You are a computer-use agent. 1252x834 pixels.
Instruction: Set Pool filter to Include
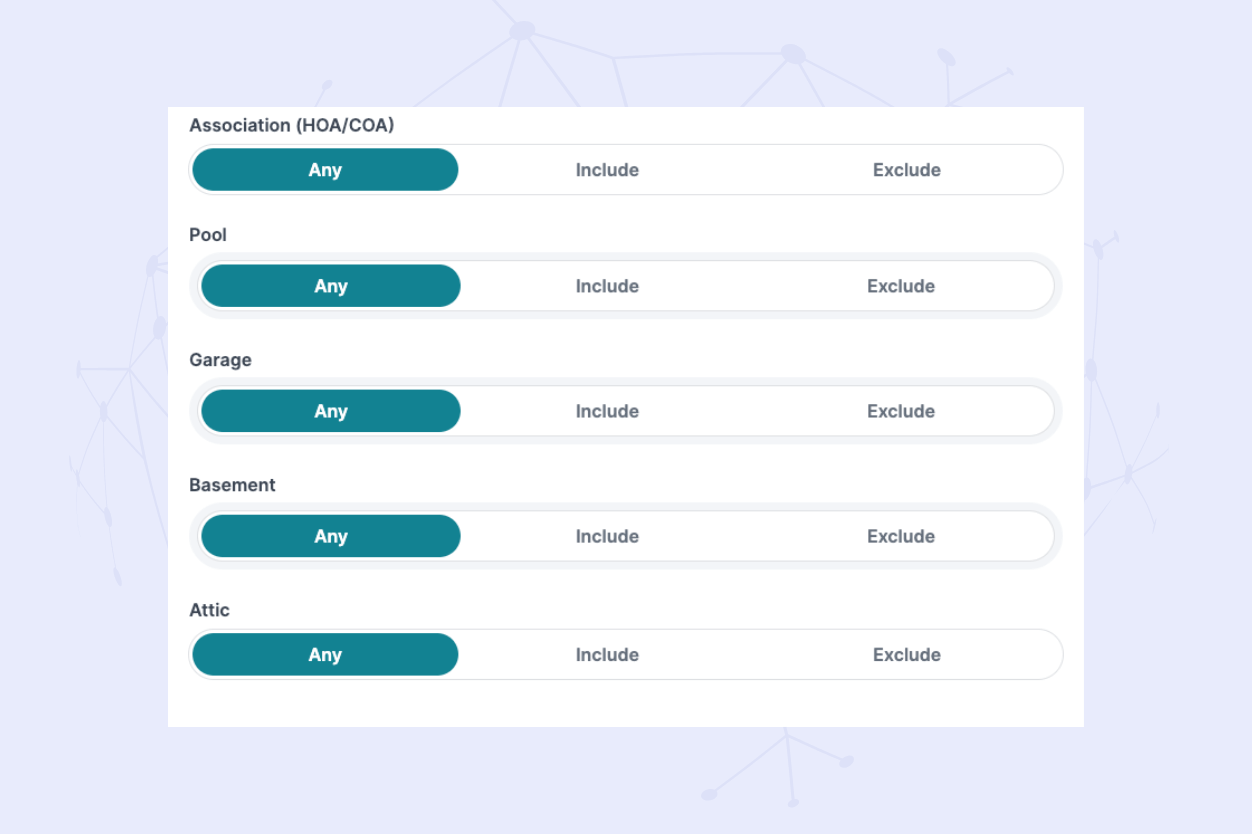(x=607, y=286)
